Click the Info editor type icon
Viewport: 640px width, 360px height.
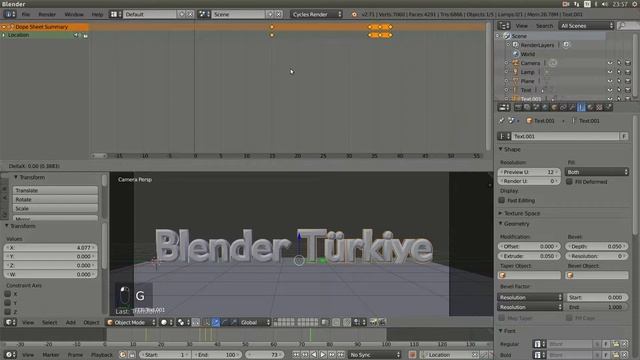click(x=9, y=14)
